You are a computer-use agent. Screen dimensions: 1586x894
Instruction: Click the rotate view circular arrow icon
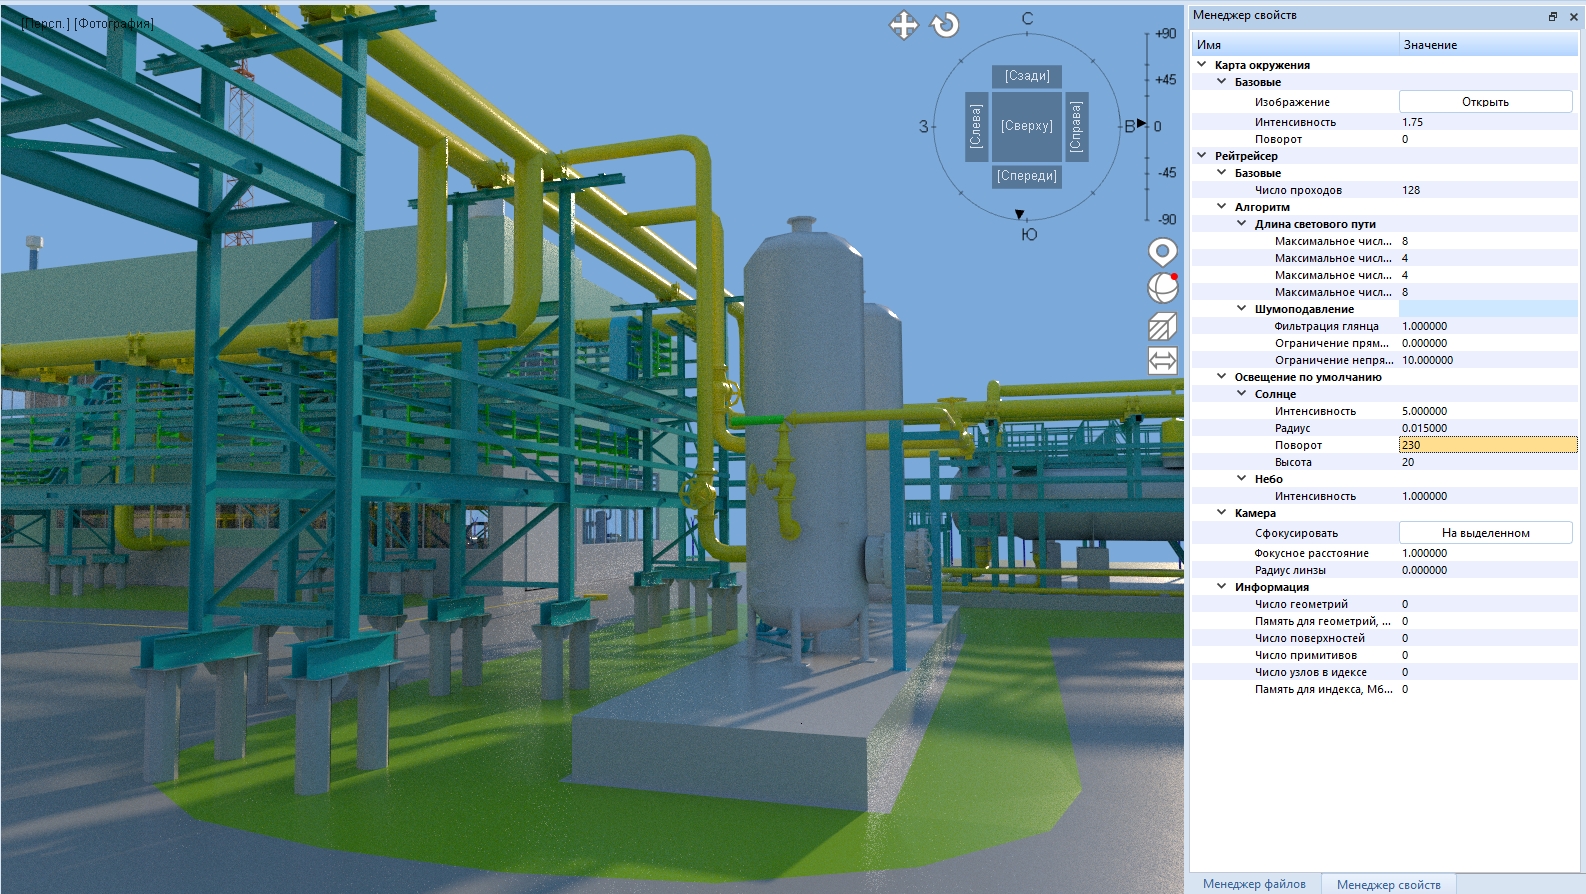(x=945, y=25)
